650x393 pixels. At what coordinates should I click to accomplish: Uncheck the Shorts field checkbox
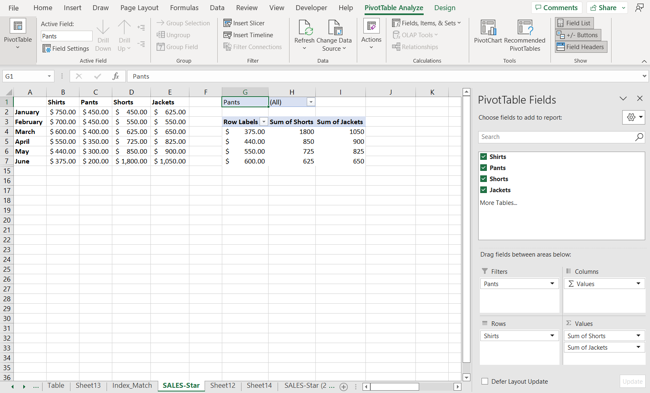(483, 179)
